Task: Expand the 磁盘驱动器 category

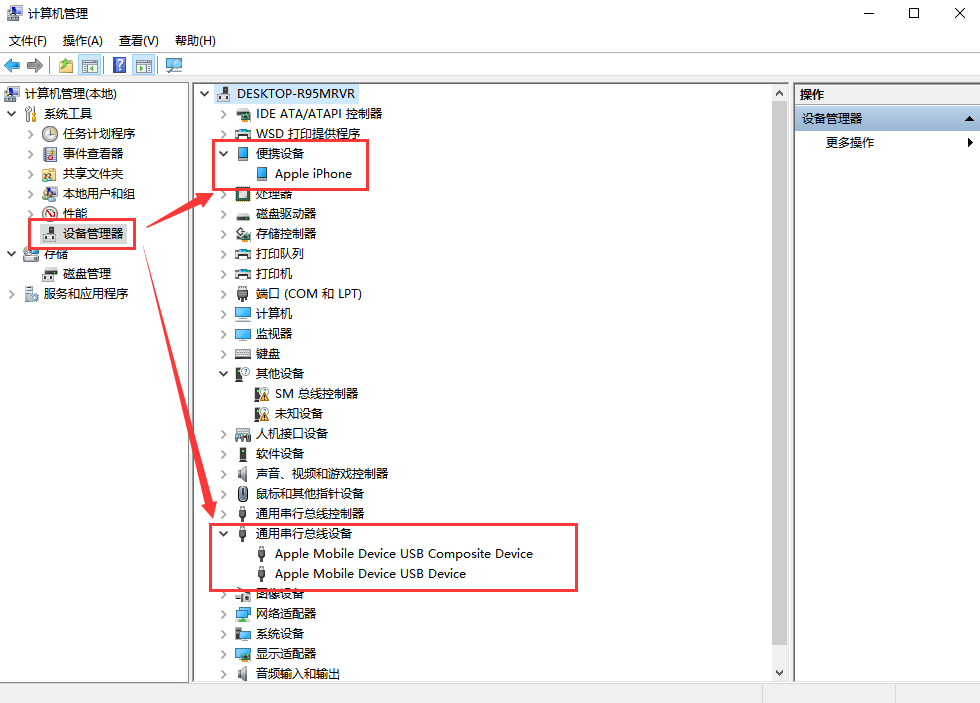Action: click(x=224, y=214)
